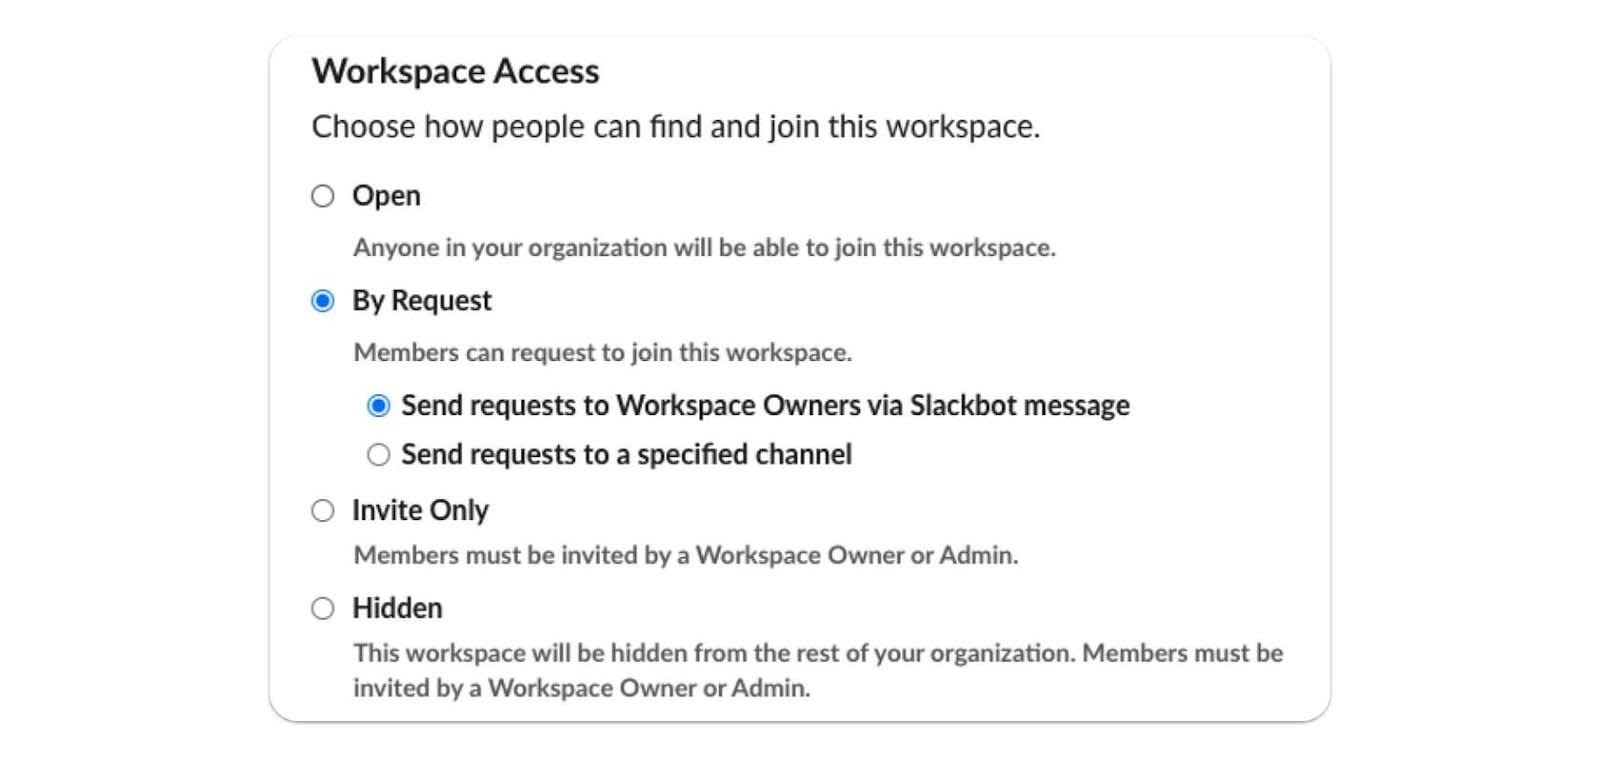Viewport: 1600px width, 759px height.
Task: Click the Invite Only radio circle
Action: [x=323, y=510]
